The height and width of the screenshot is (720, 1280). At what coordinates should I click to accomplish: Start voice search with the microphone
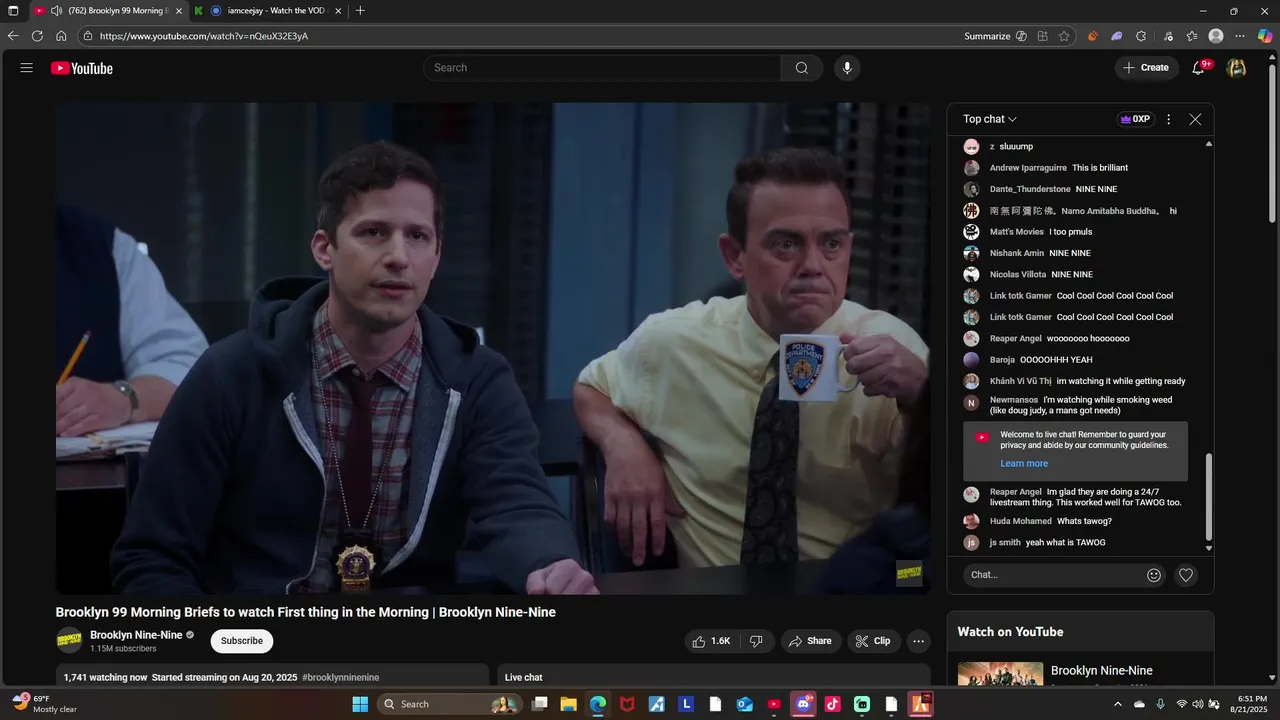847,68
